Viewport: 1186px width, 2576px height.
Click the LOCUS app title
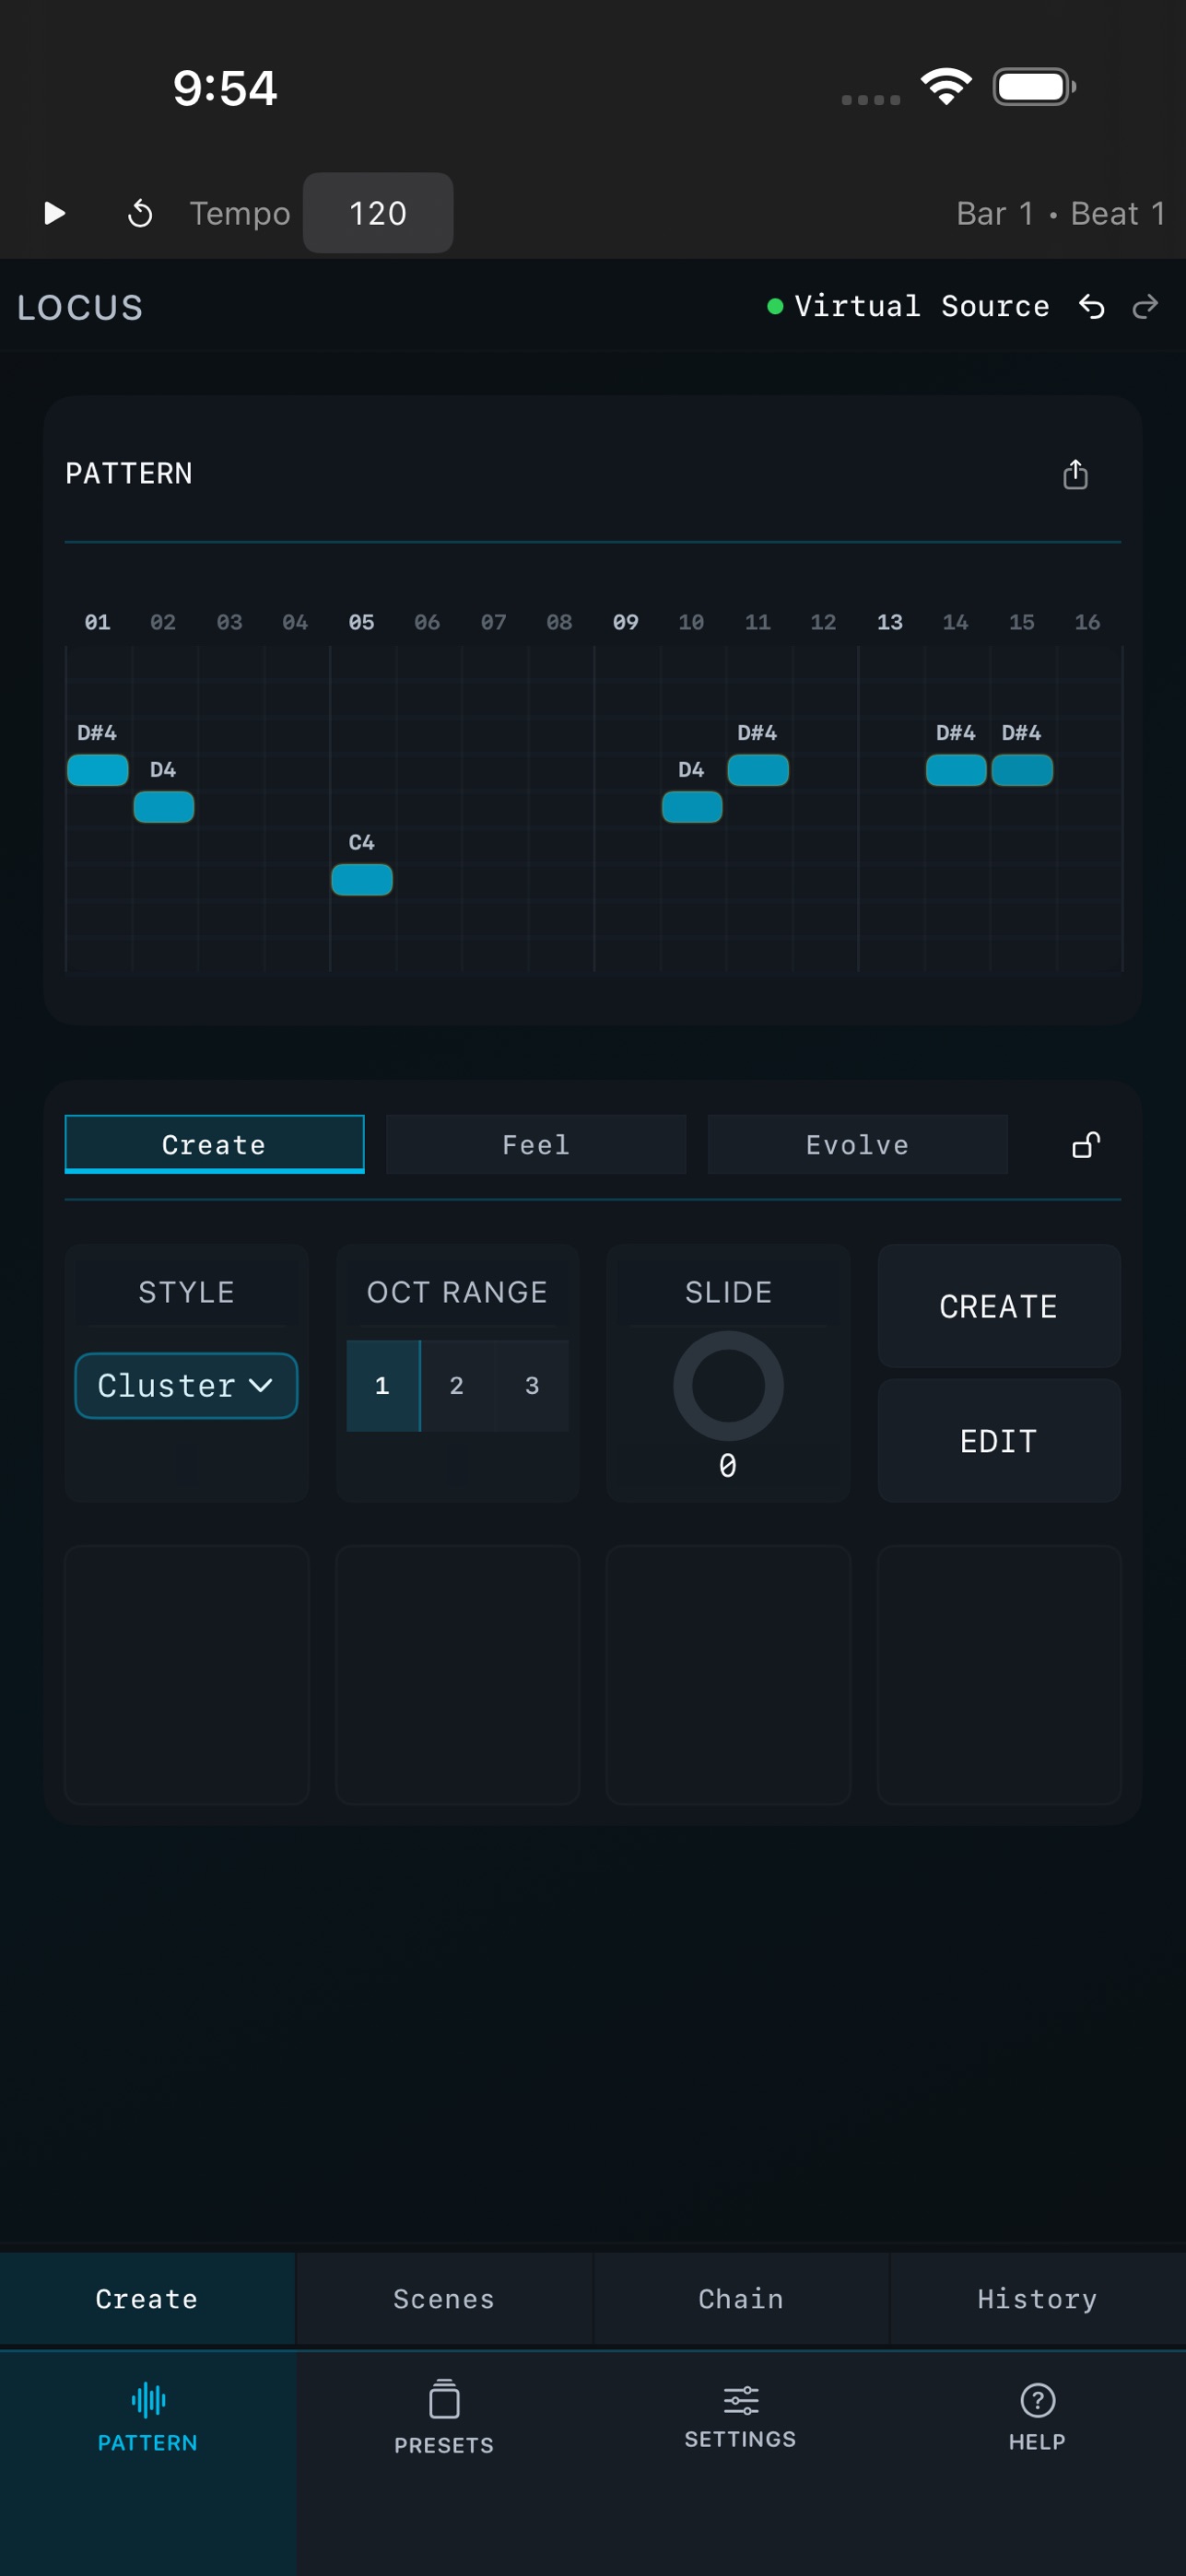click(x=80, y=307)
